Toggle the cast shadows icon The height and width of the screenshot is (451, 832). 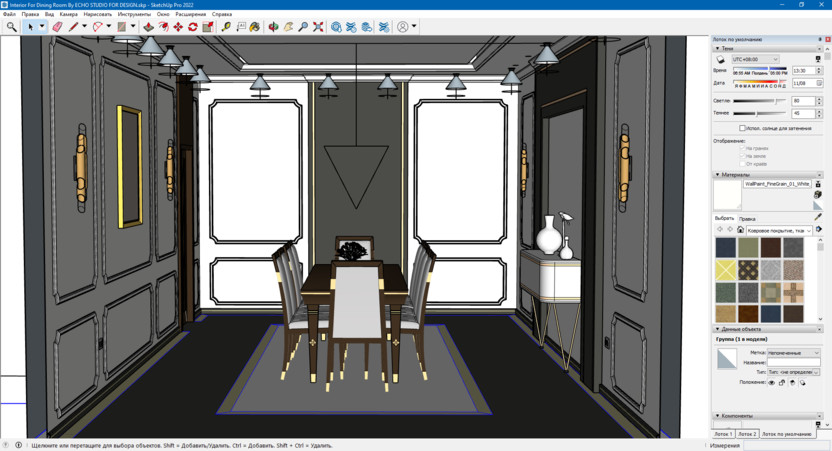802,383
